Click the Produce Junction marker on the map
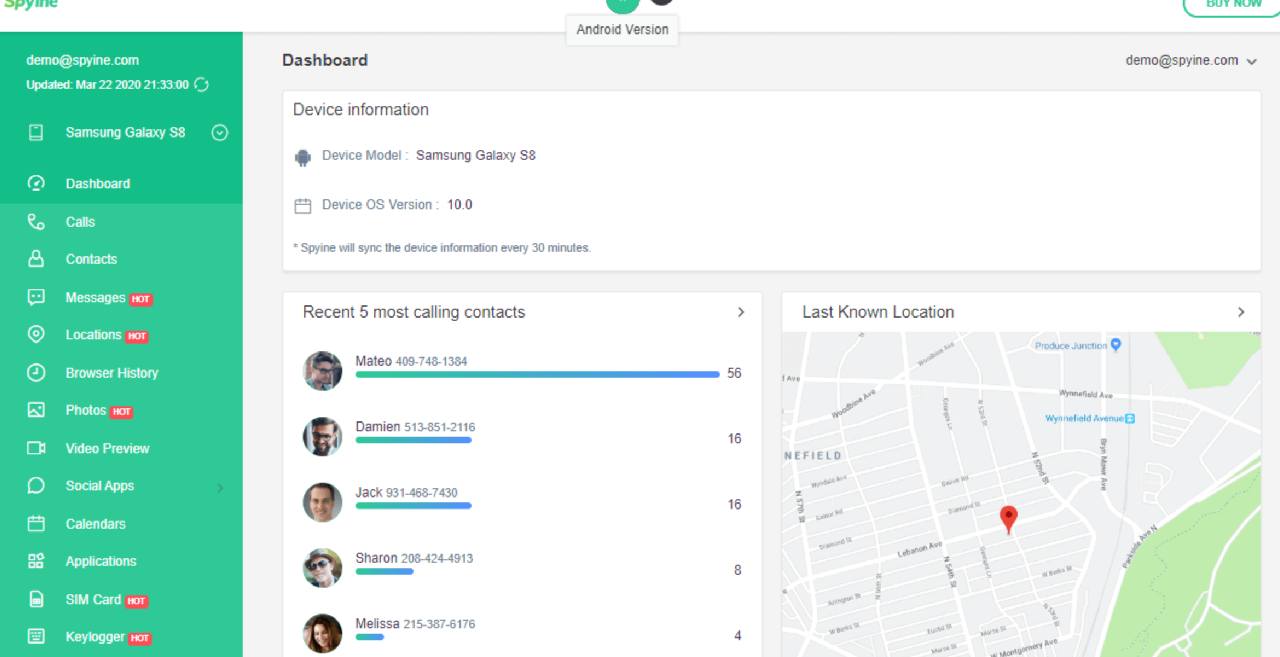 [1116, 345]
